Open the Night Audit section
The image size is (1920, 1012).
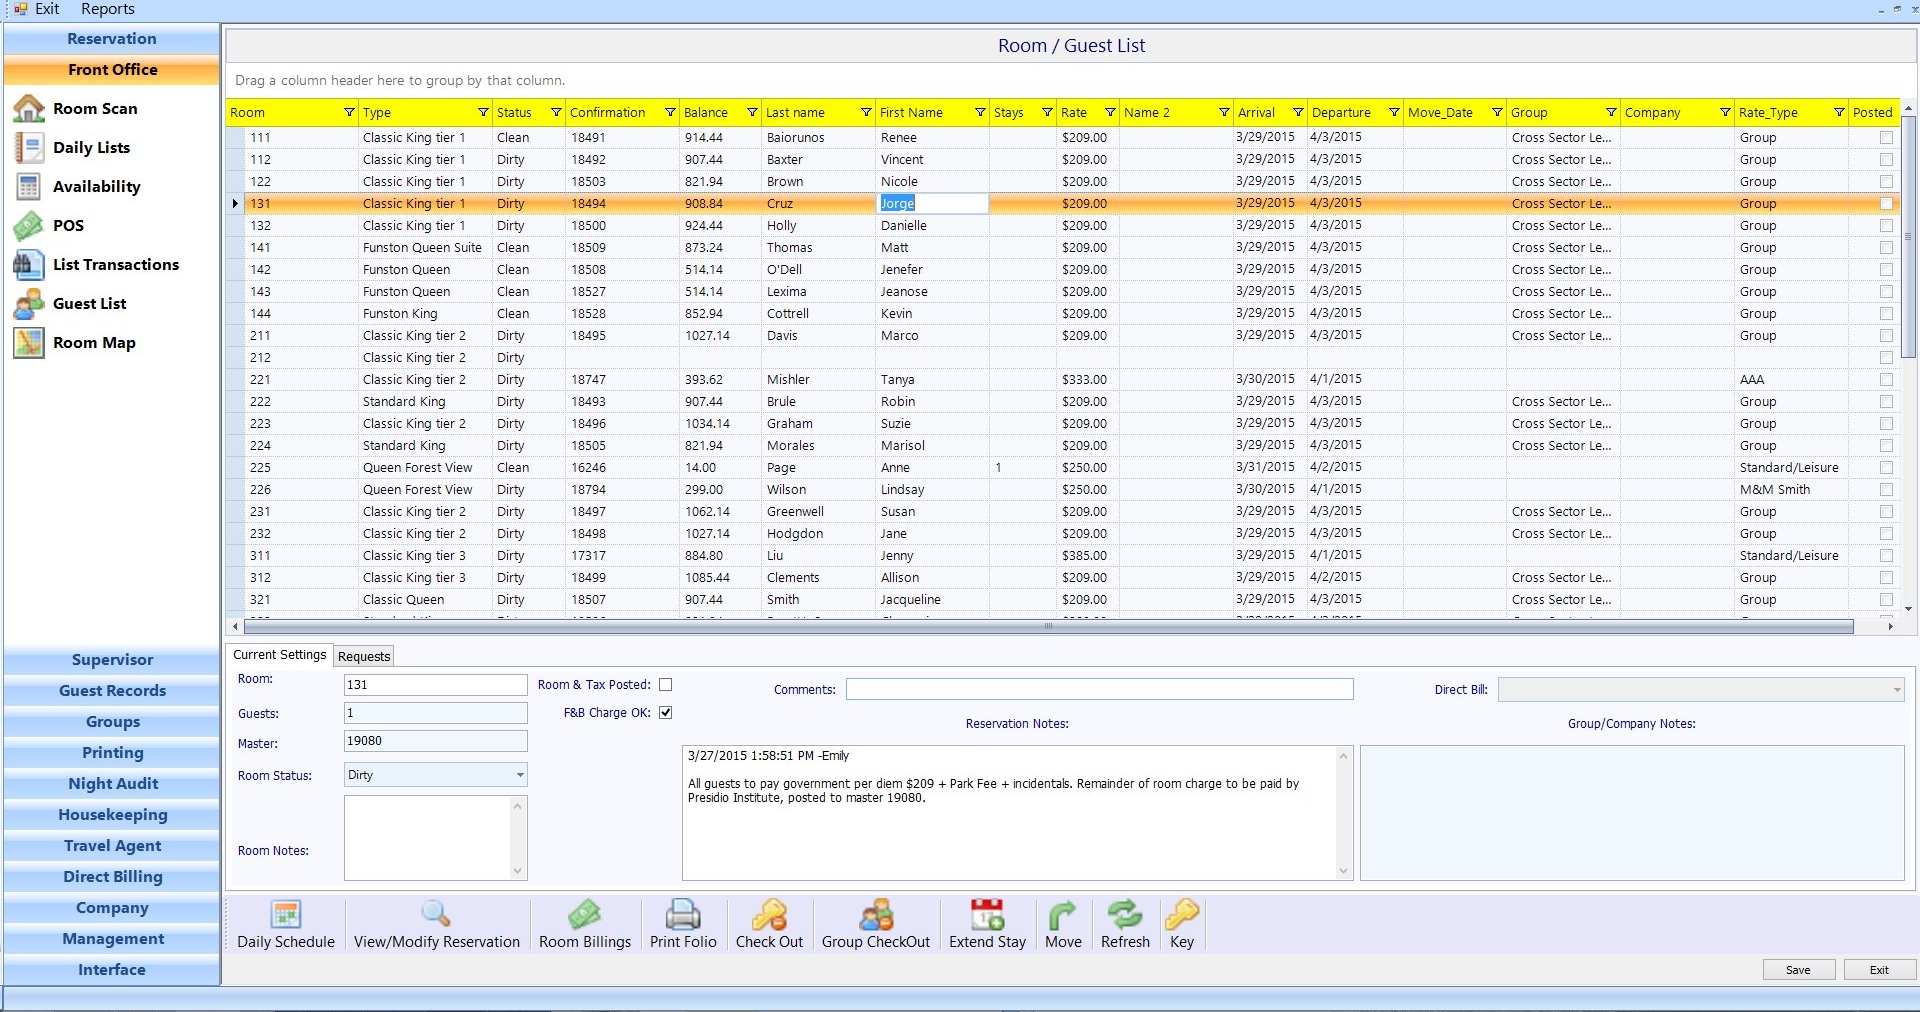tap(113, 784)
